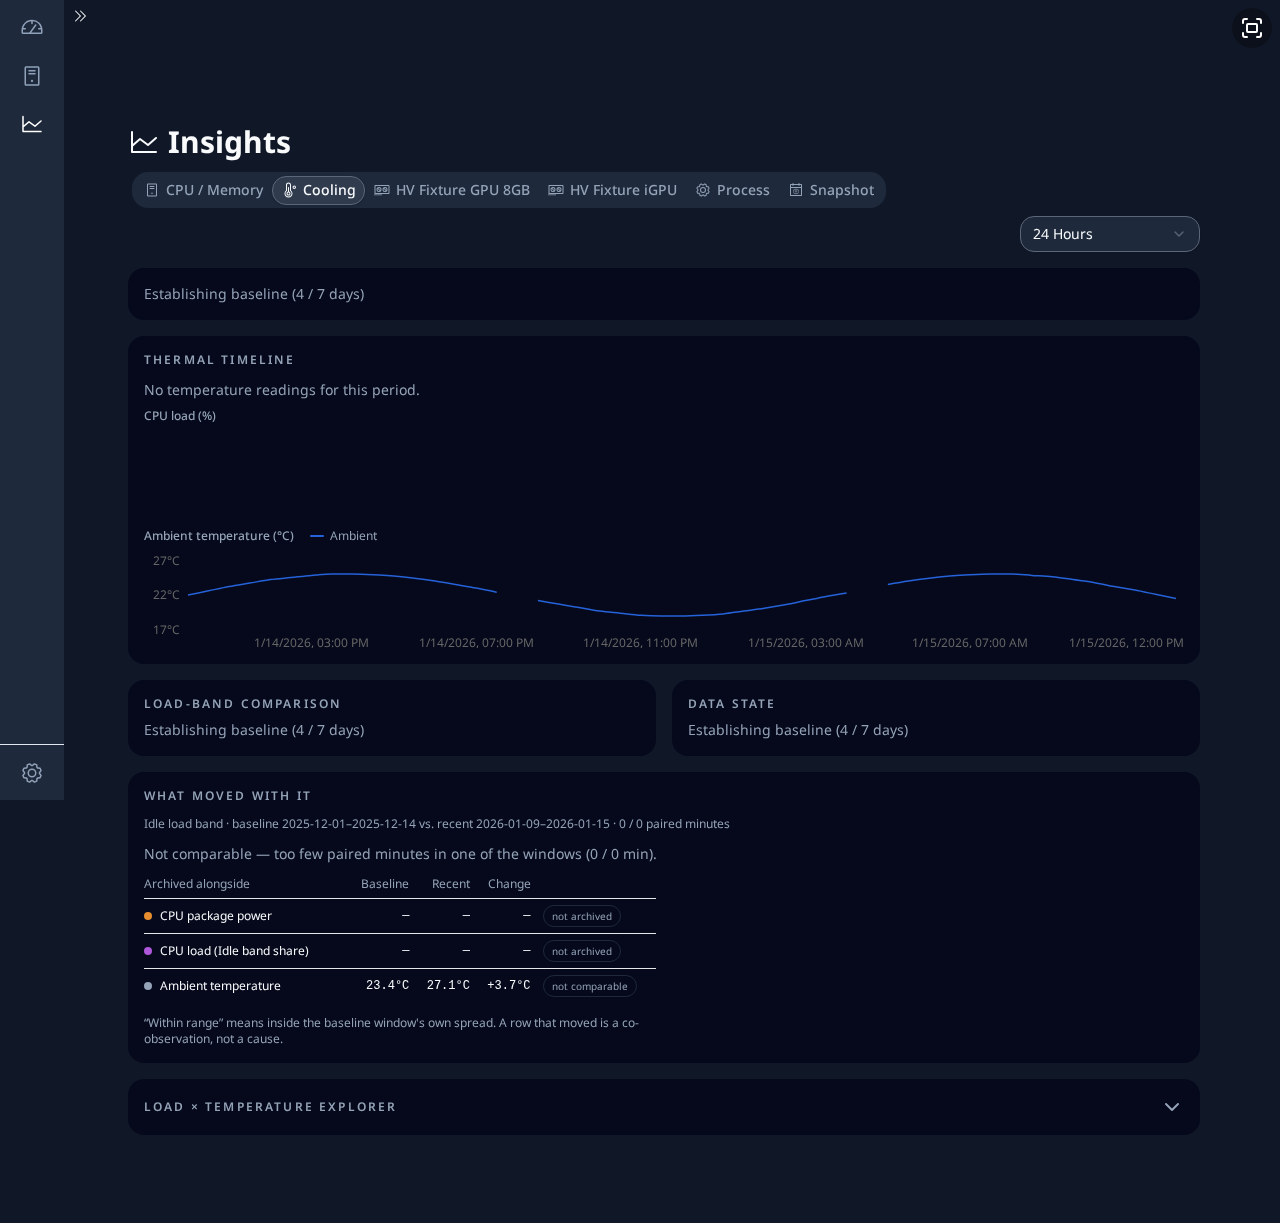1280x1223 pixels.
Task: Click the 27.1°C recent value
Action: coord(448,985)
